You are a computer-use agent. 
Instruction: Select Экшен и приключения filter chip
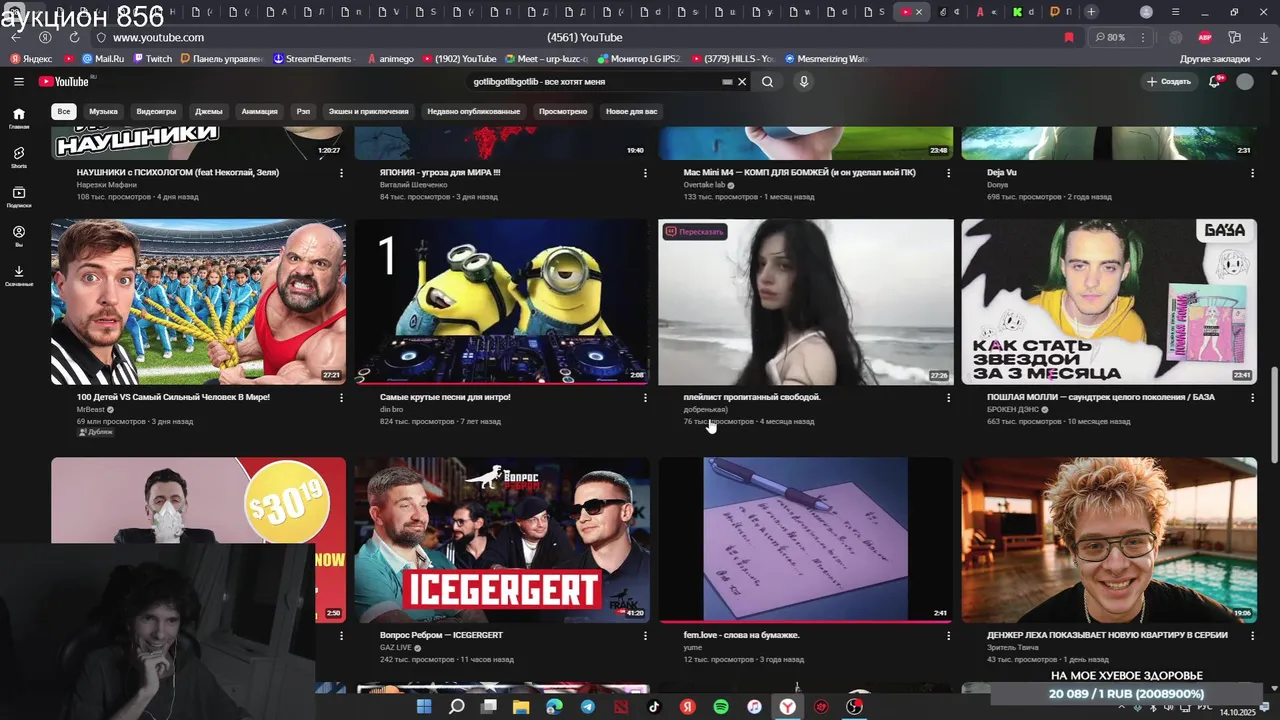point(368,111)
